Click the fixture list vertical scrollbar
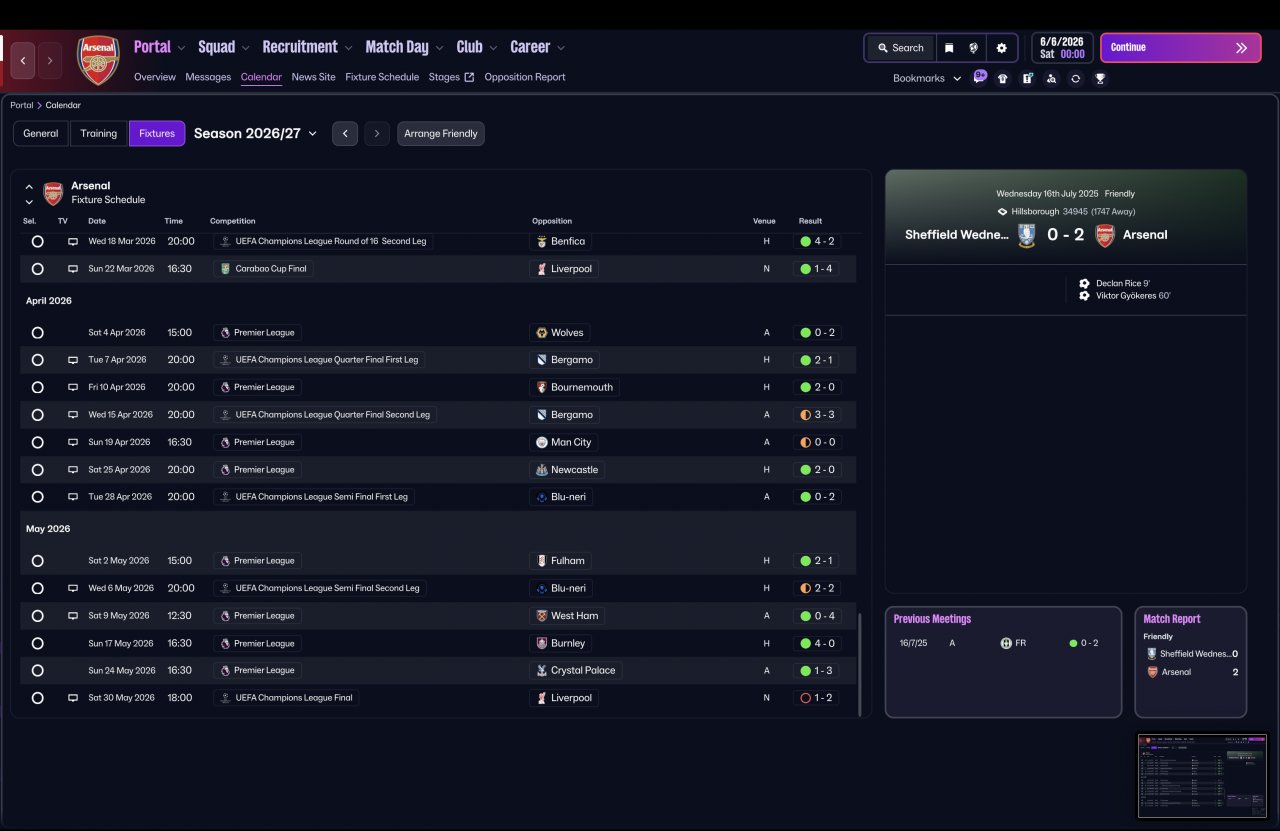The height and width of the screenshot is (831, 1280). pyautogui.click(x=859, y=664)
